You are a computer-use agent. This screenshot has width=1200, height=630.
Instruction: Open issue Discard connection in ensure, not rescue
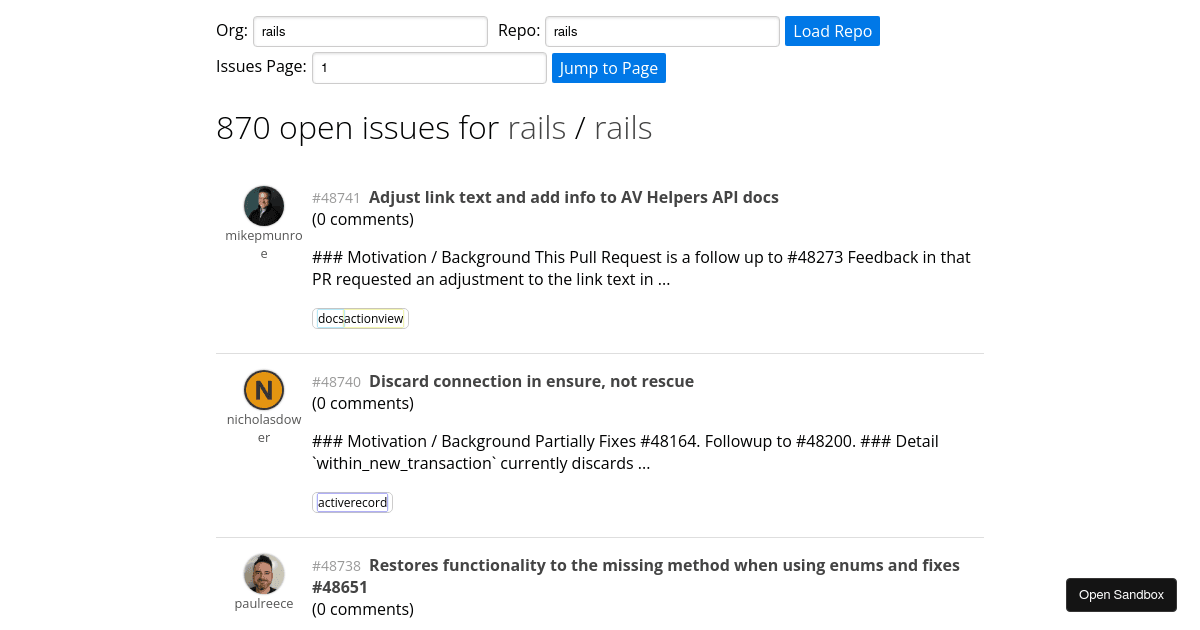pyautogui.click(x=531, y=381)
